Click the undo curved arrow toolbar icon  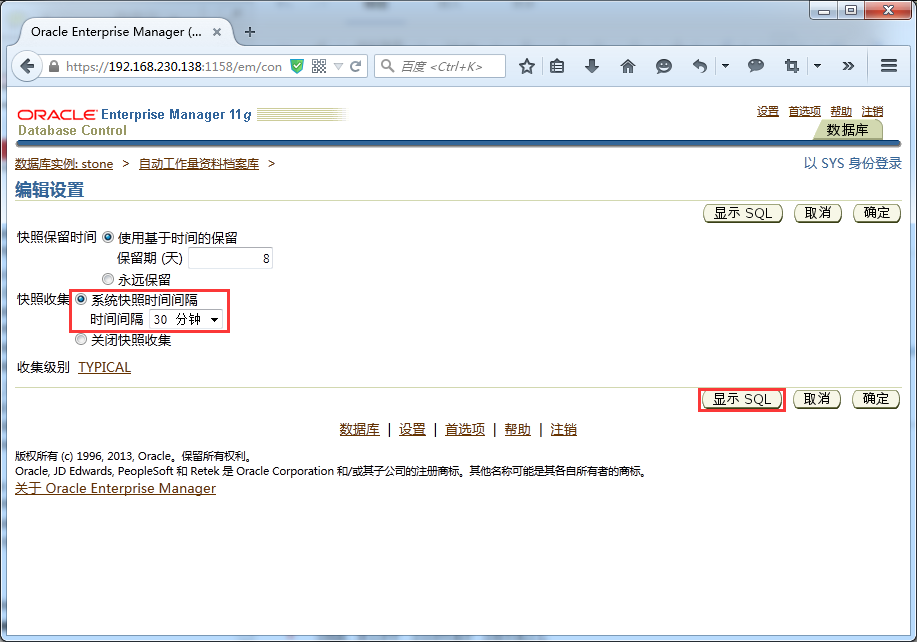tap(699, 66)
